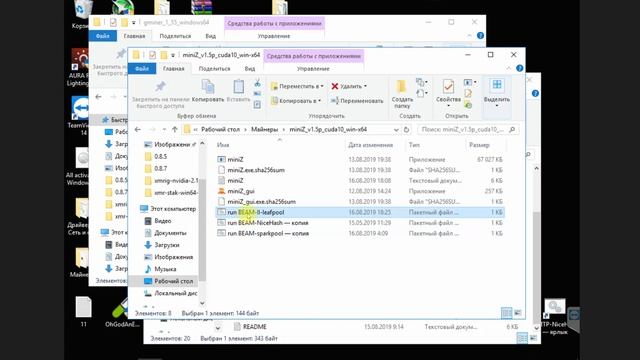Open the TeamViewer desktop shortcut

coord(79,116)
